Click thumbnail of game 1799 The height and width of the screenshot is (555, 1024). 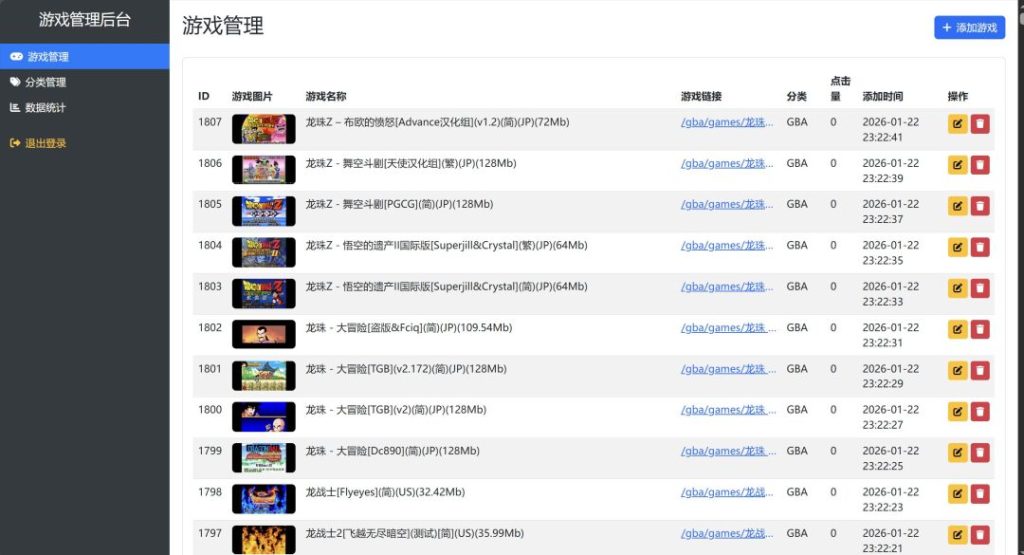point(264,458)
